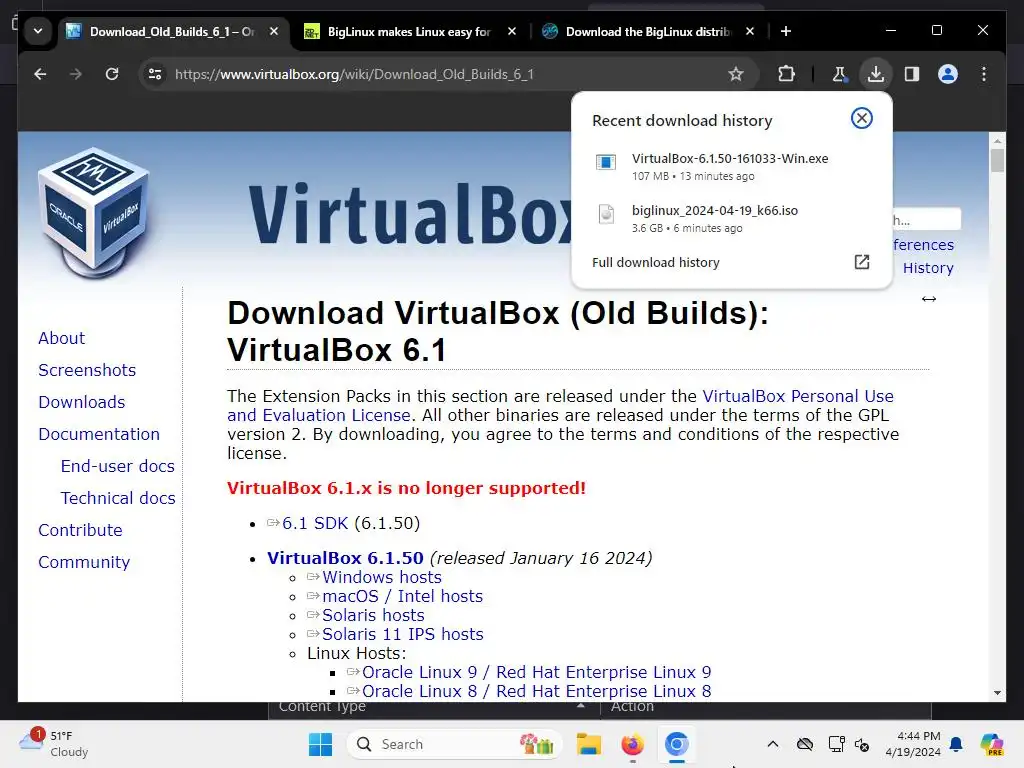This screenshot has width=1024, height=768.
Task: Open VirtualBox Personal Use license link
Action: (797, 396)
